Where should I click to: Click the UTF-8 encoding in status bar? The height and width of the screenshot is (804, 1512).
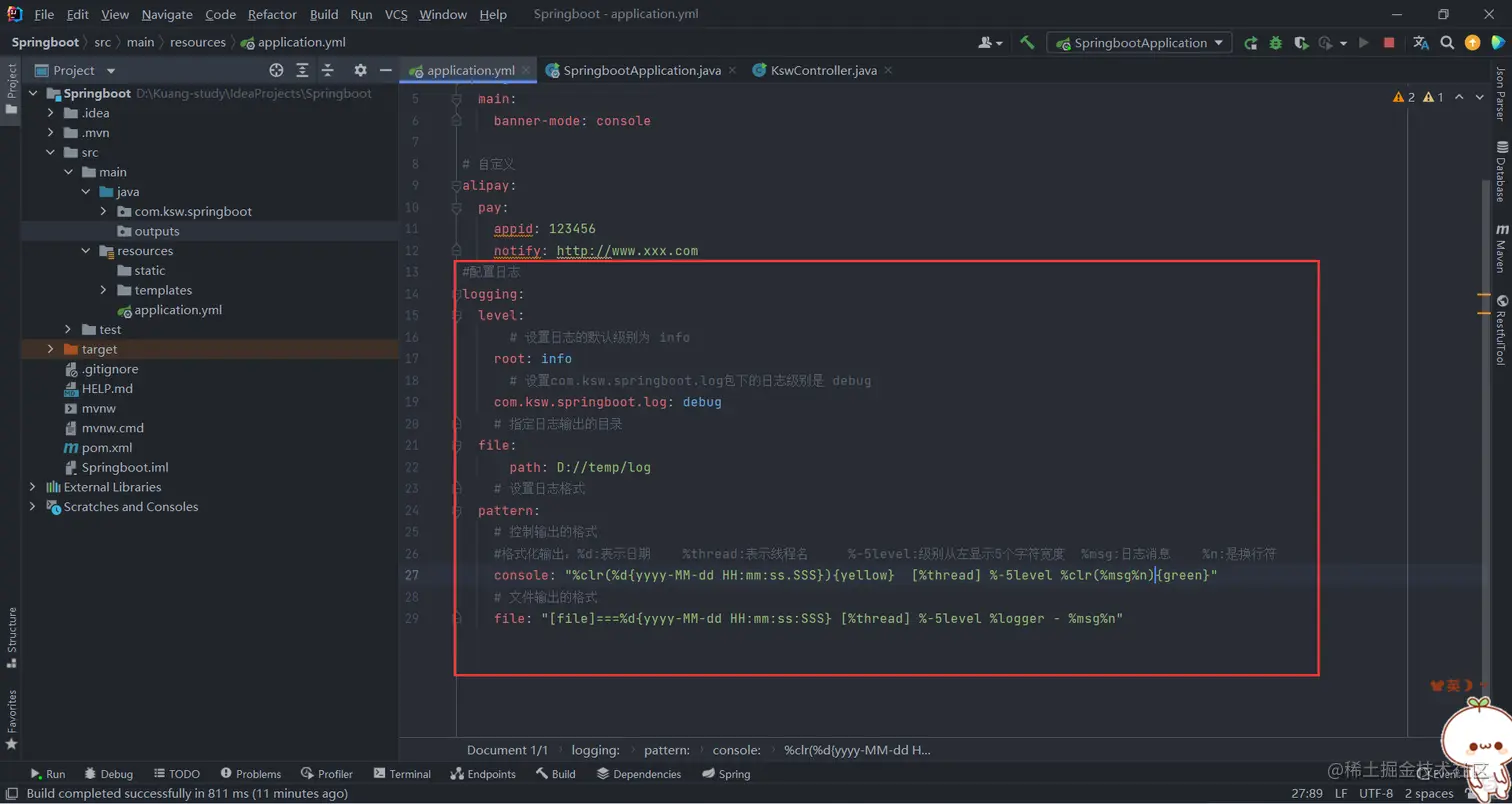click(x=1375, y=793)
